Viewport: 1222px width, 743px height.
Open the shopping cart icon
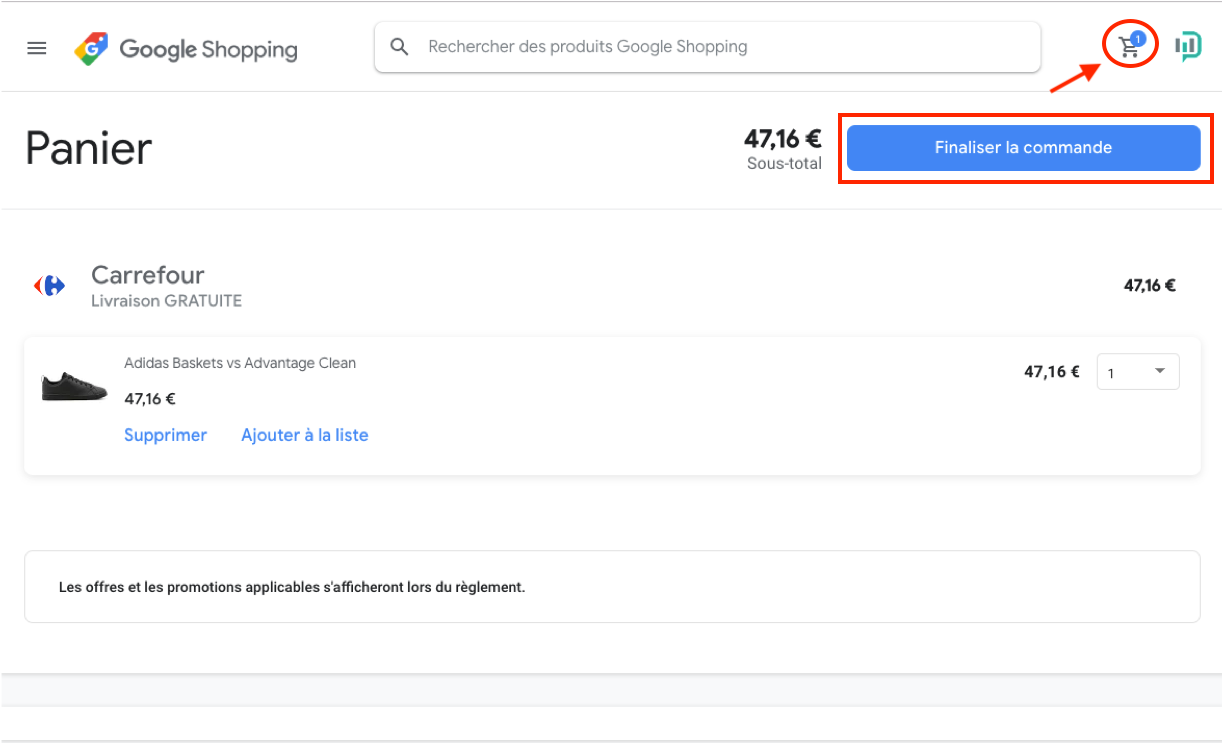(1131, 46)
